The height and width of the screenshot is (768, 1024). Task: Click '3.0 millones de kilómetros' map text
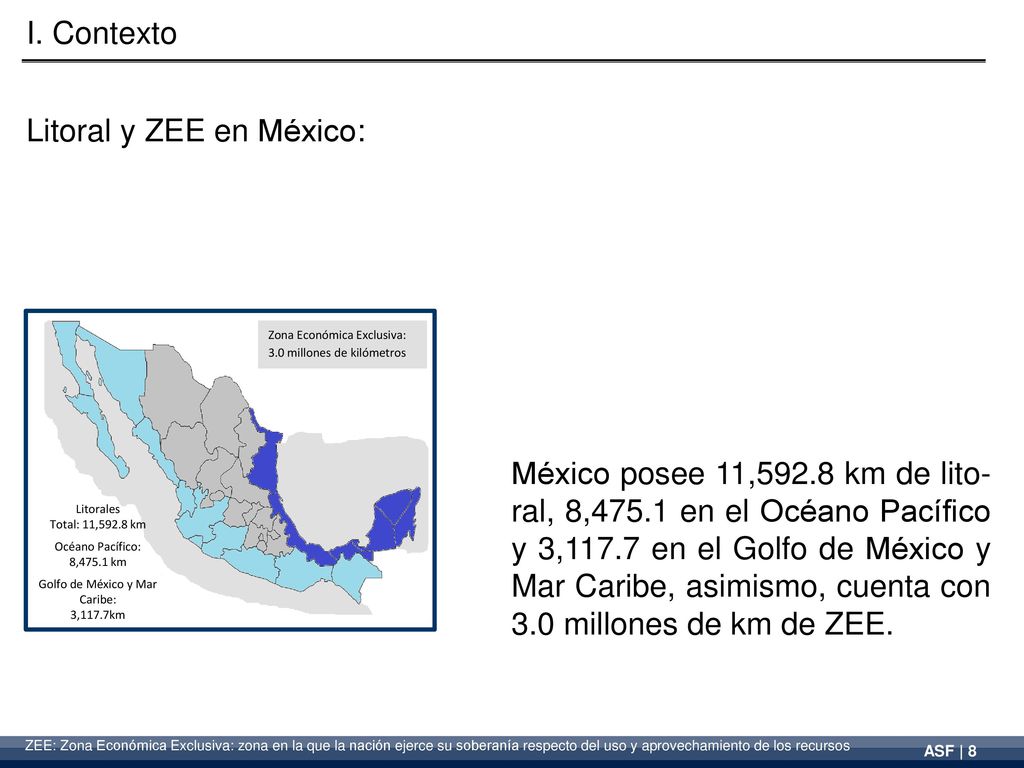(x=337, y=353)
